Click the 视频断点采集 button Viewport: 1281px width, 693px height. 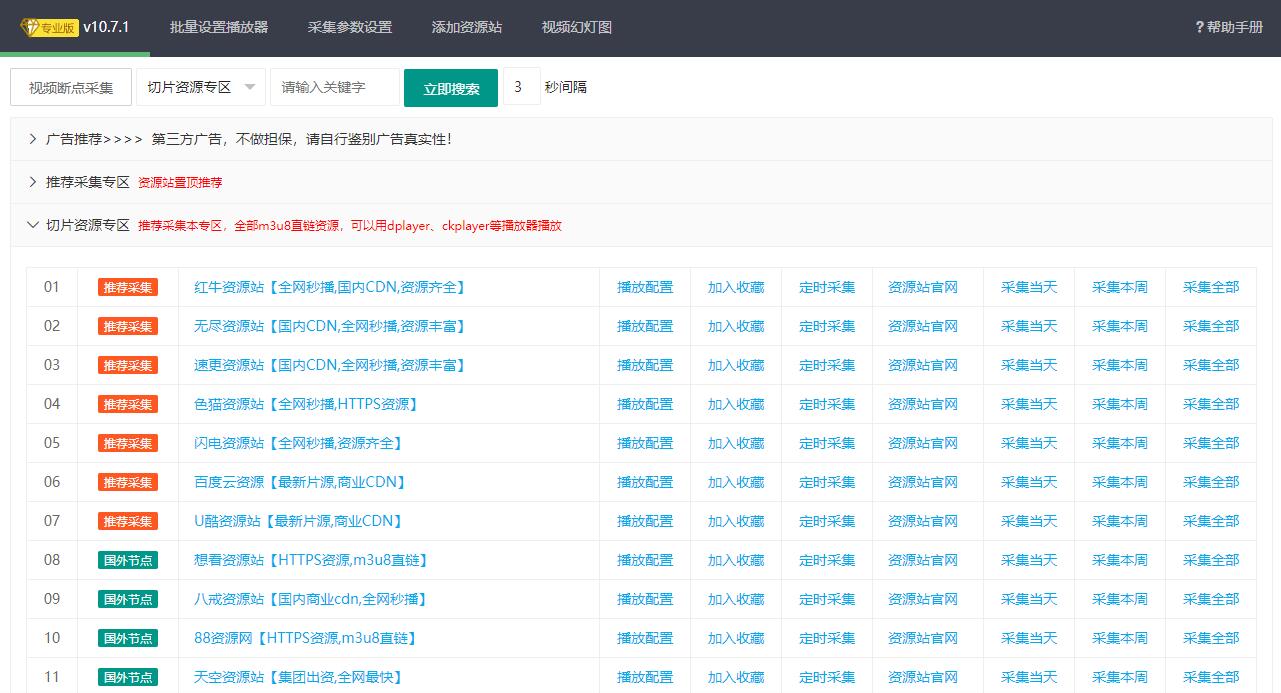pyautogui.click(x=70, y=87)
